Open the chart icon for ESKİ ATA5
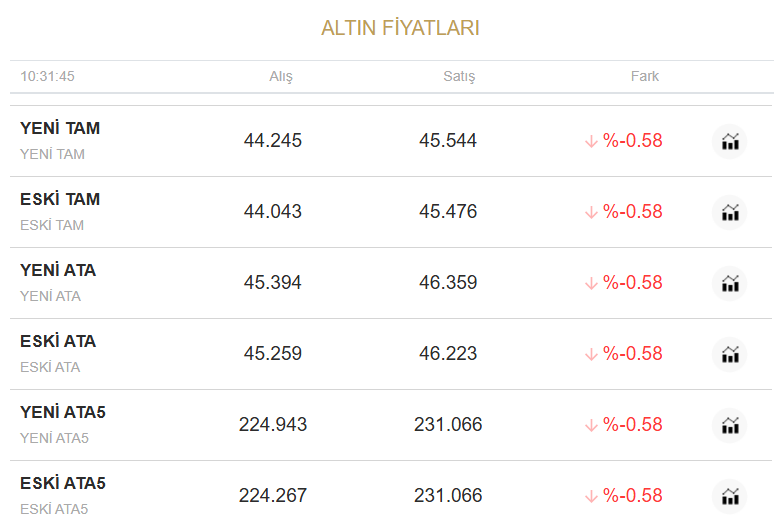This screenshot has height=528, width=774. (730, 497)
